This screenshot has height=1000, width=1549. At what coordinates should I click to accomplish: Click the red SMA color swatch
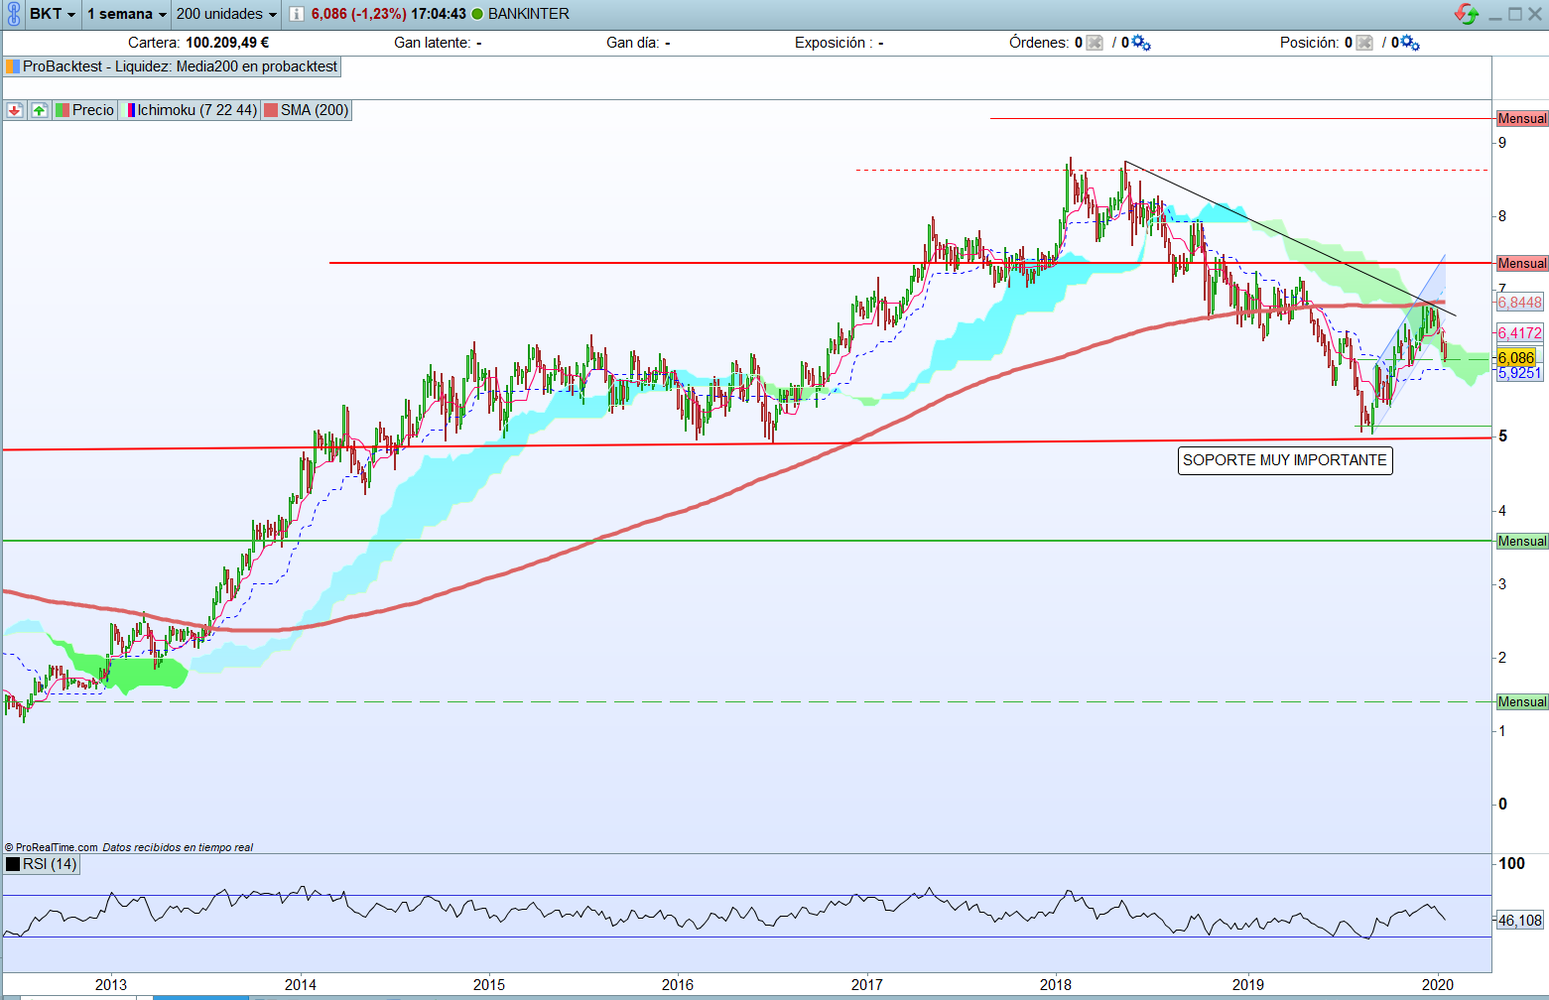(270, 110)
